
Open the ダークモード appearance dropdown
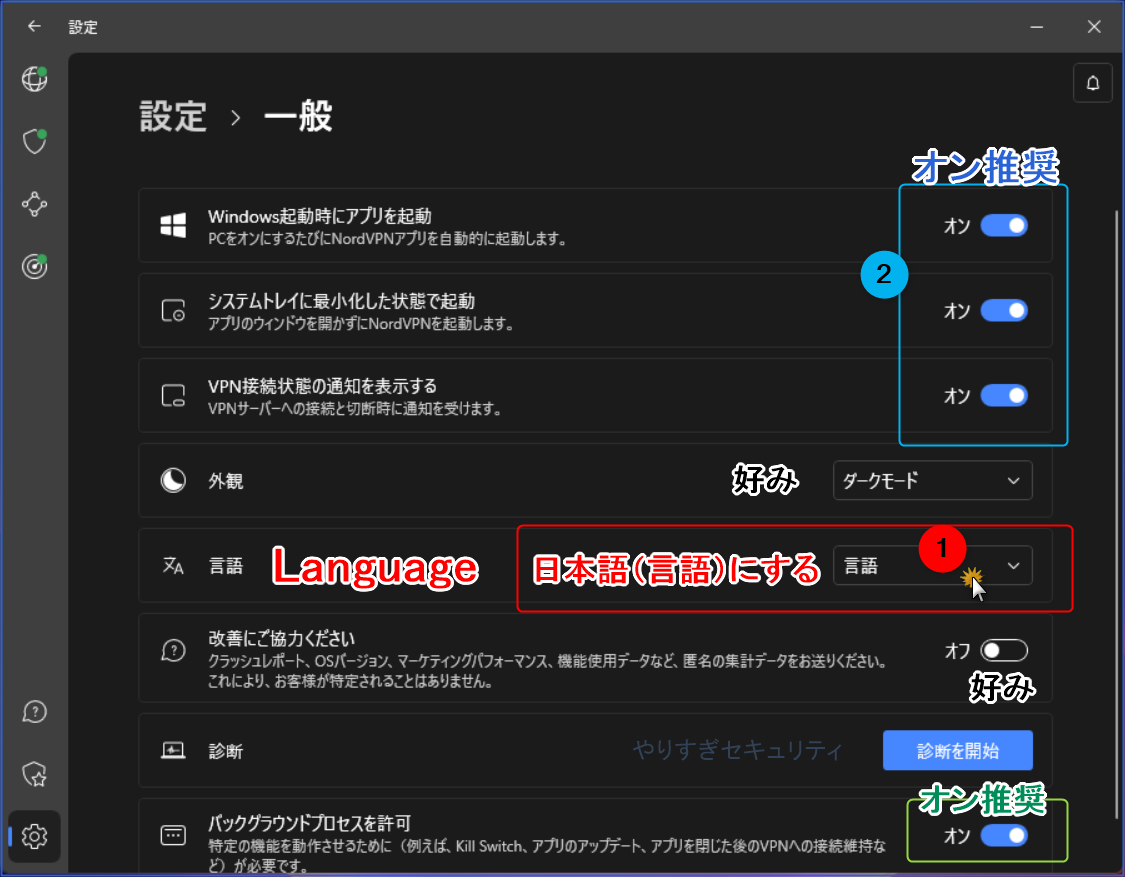[932, 480]
